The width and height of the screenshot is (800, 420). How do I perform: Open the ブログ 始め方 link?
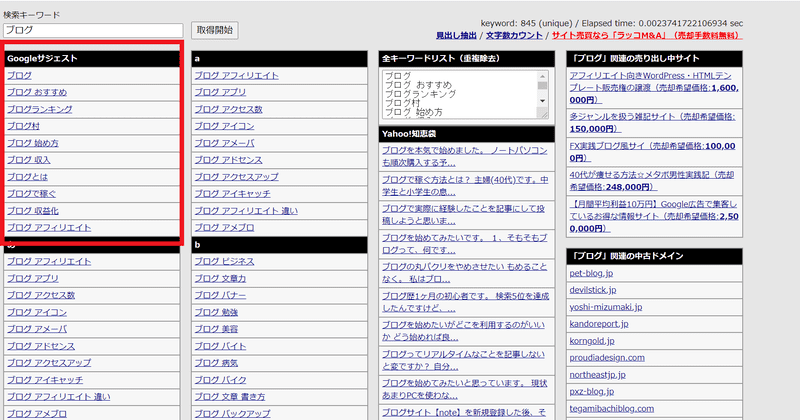pyautogui.click(x=33, y=143)
